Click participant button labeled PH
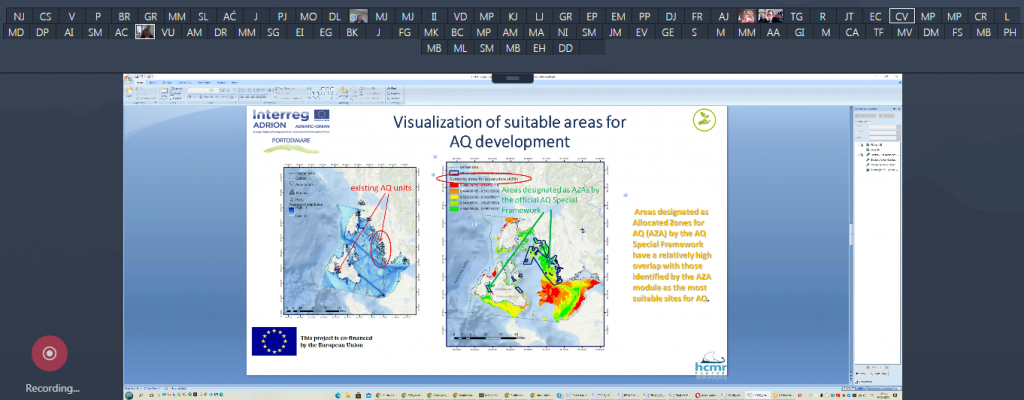1024x400 pixels. [x=1010, y=33]
